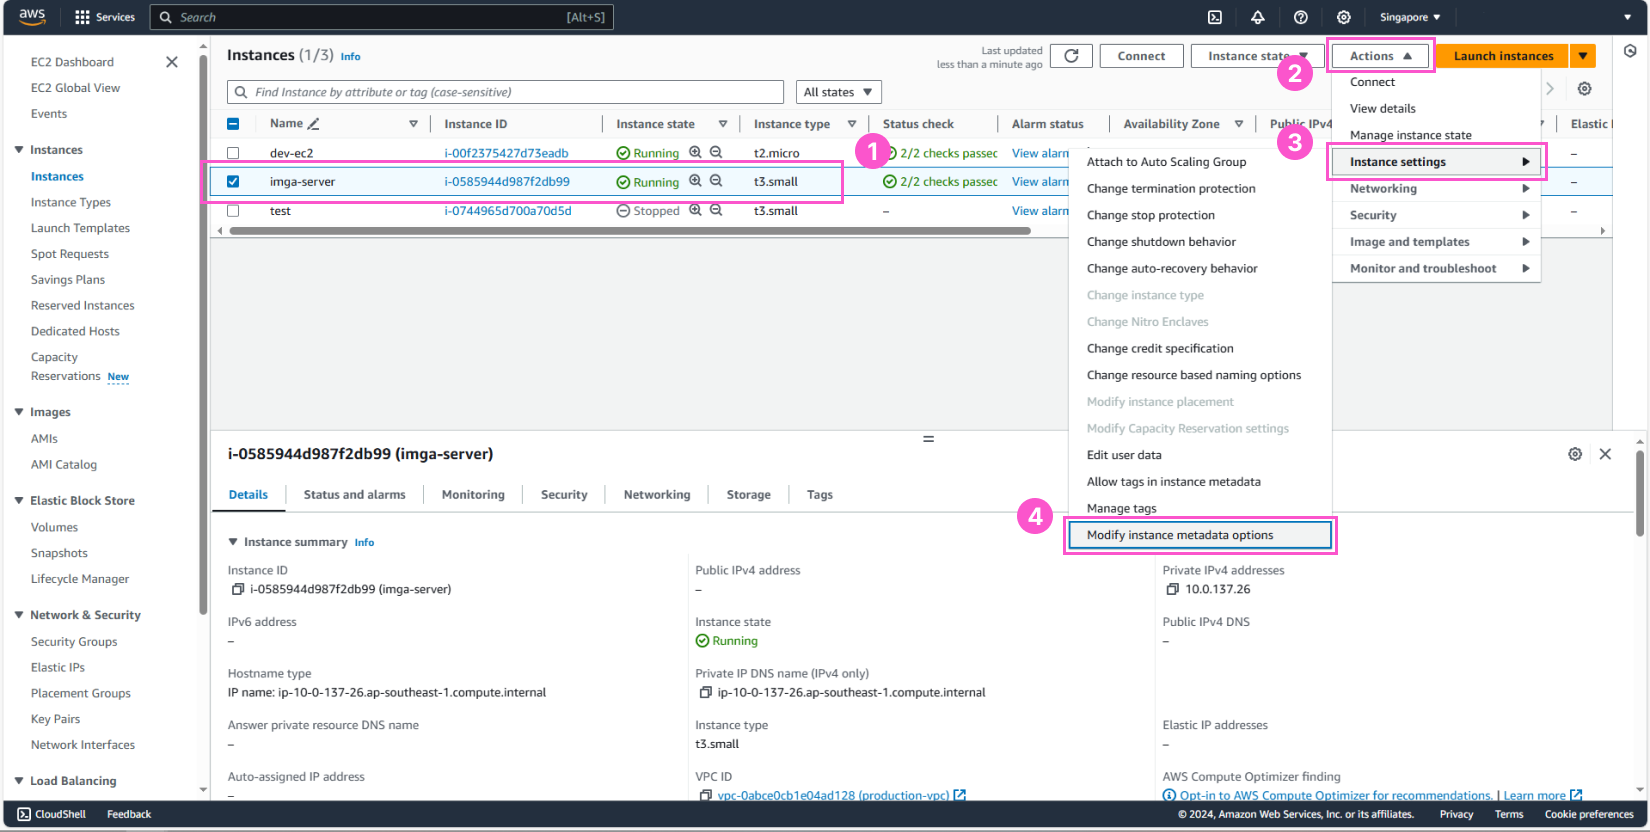This screenshot has width=1650, height=832.
Task: Open Instance Types in sidebar
Action: [x=71, y=202]
